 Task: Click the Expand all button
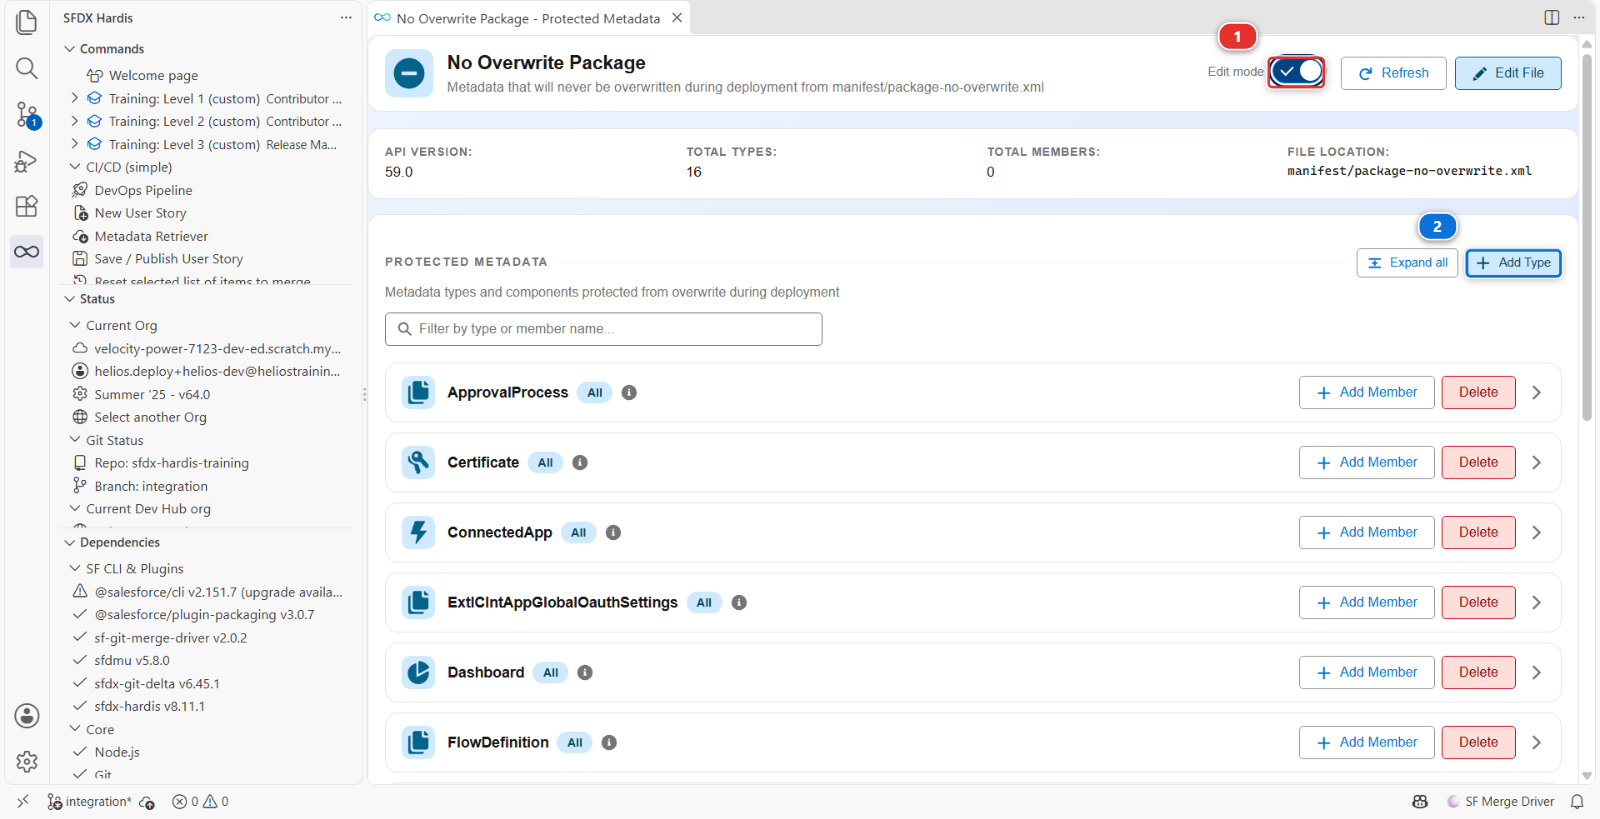click(1407, 263)
